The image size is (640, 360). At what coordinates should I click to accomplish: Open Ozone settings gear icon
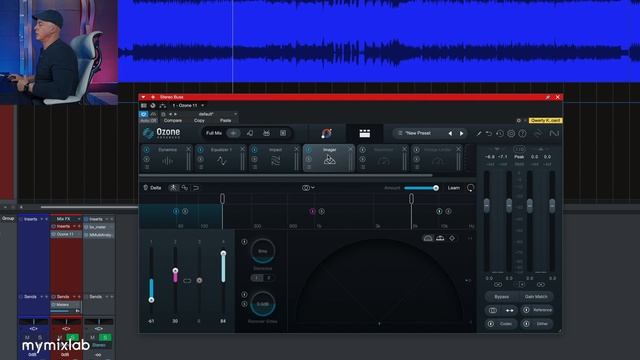[511, 133]
